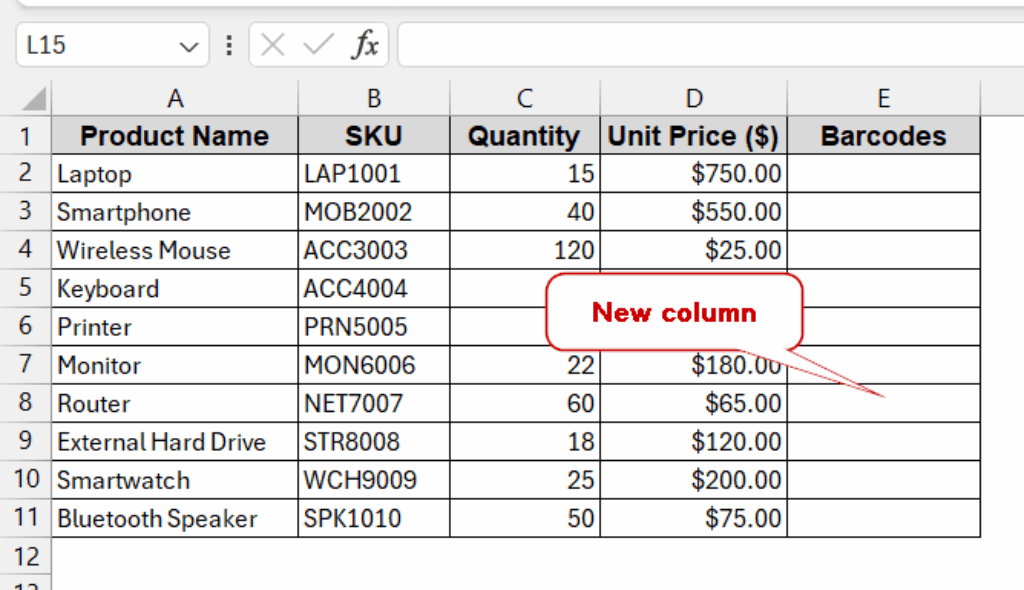Select the Bluetooth Speaker cell
Viewport: 1024px width, 590px height.
click(175, 519)
